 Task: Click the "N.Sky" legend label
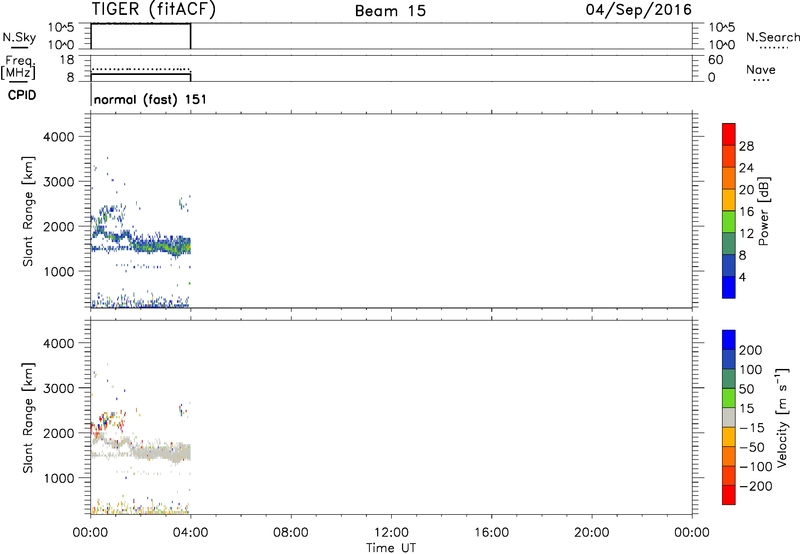tap(19, 37)
